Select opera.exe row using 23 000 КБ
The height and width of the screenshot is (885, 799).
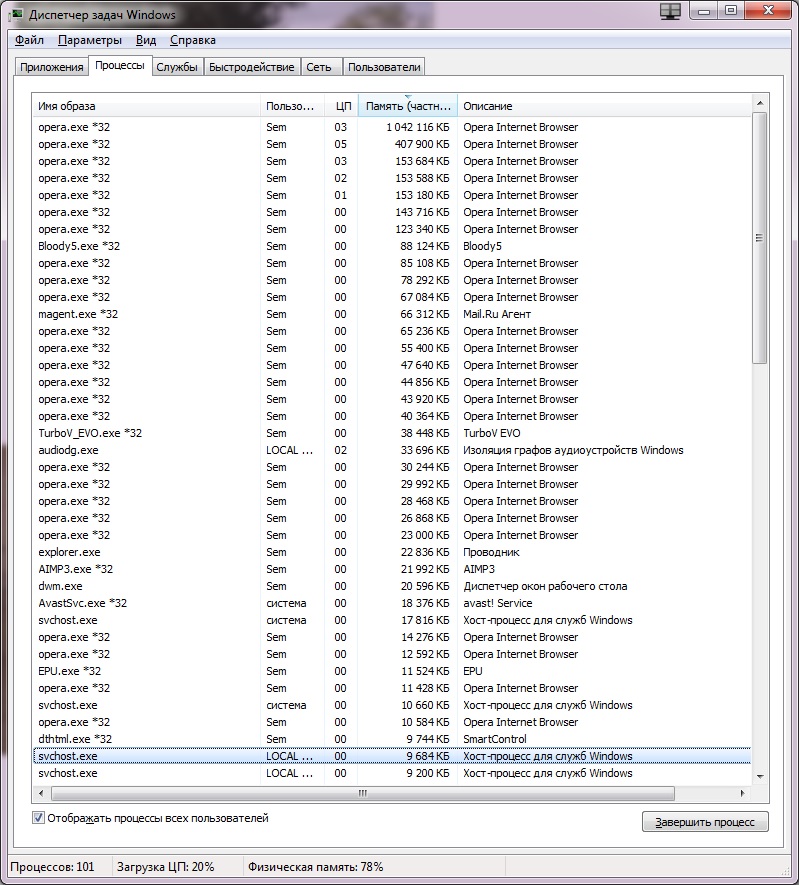click(x=392, y=535)
